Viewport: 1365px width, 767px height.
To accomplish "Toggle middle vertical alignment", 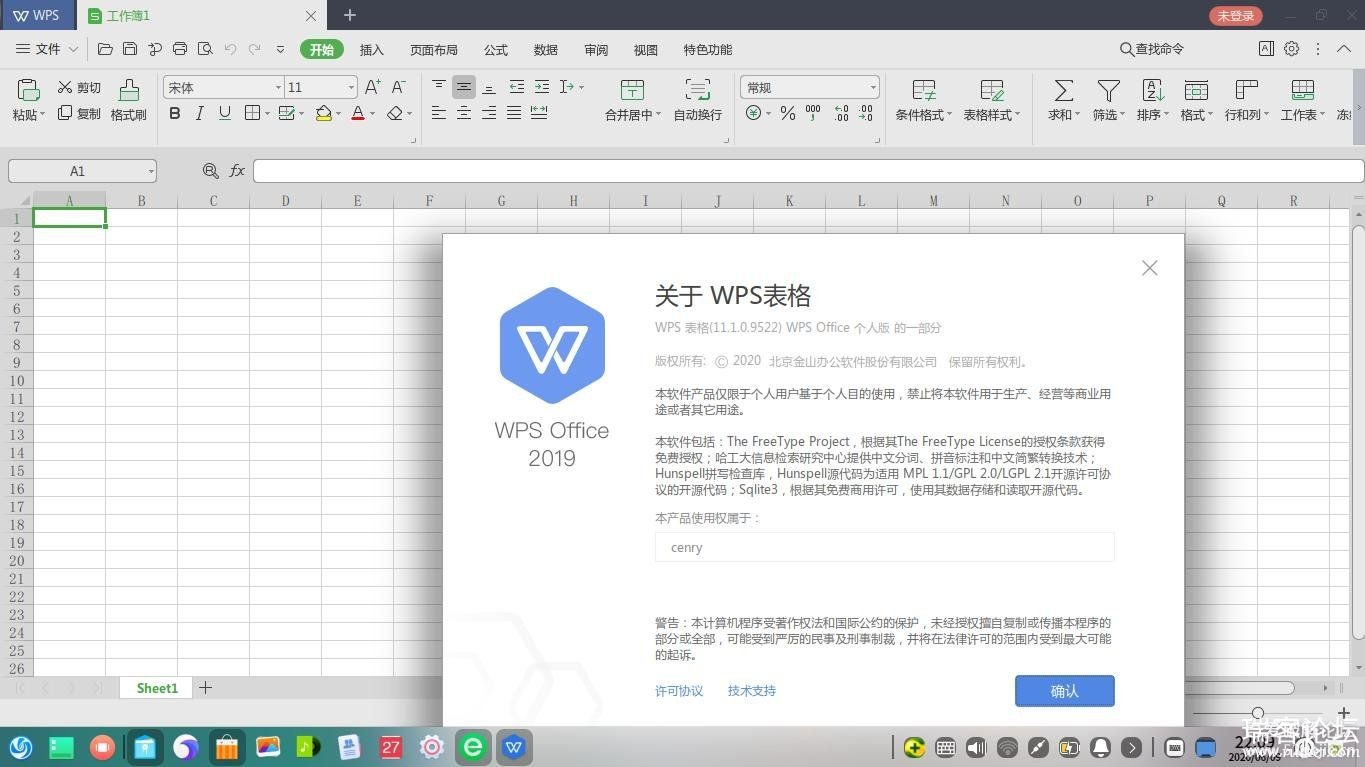I will tap(464, 87).
